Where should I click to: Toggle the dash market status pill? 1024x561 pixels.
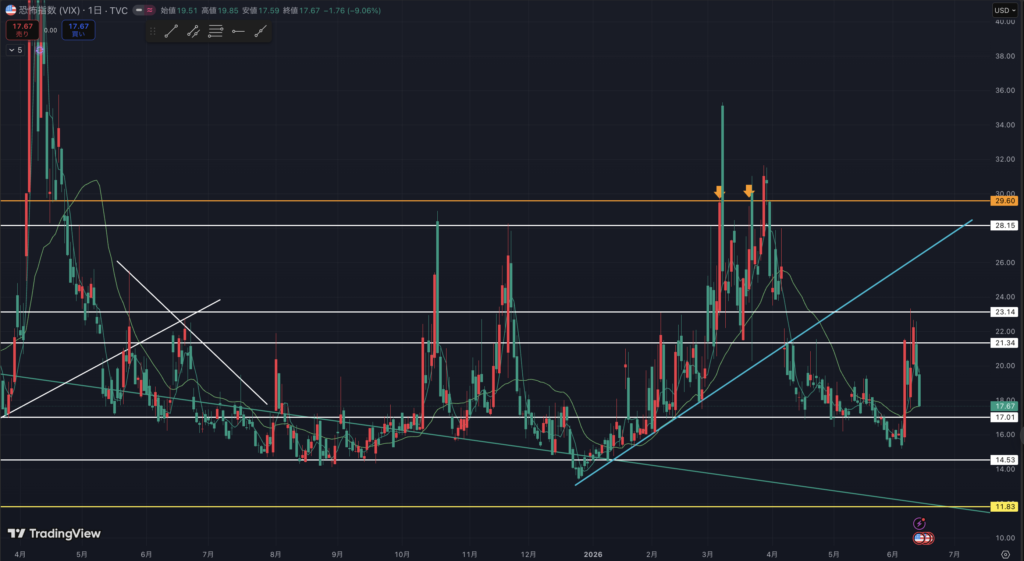[138, 10]
